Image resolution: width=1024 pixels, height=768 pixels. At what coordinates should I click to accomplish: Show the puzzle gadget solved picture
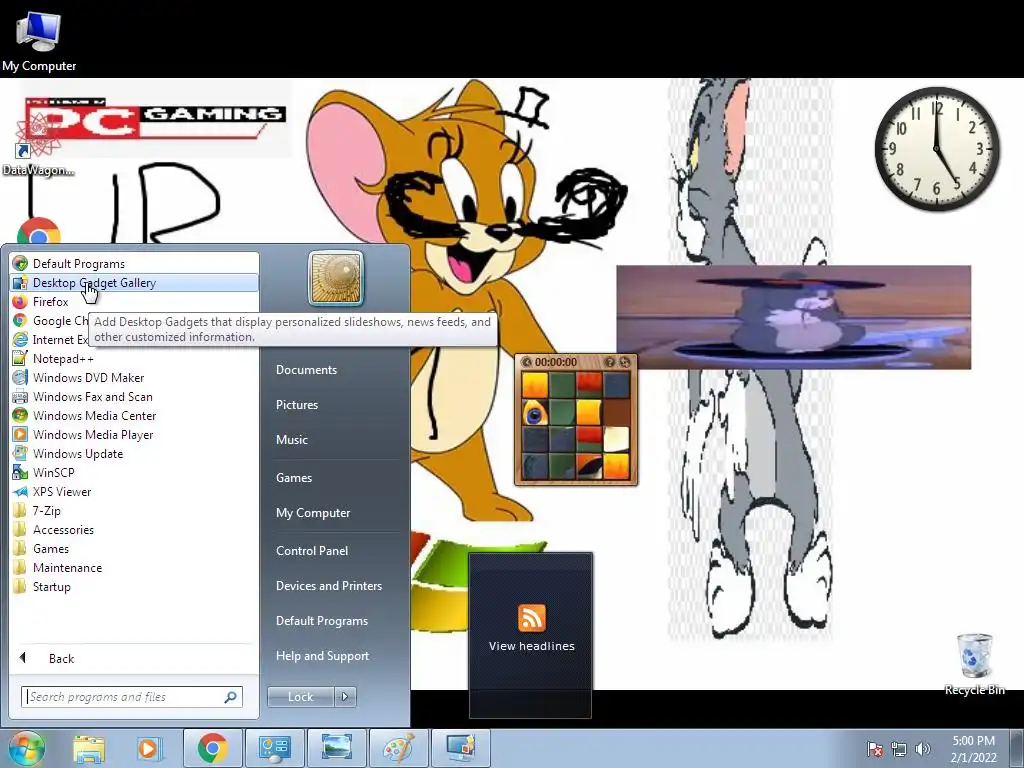(609, 362)
